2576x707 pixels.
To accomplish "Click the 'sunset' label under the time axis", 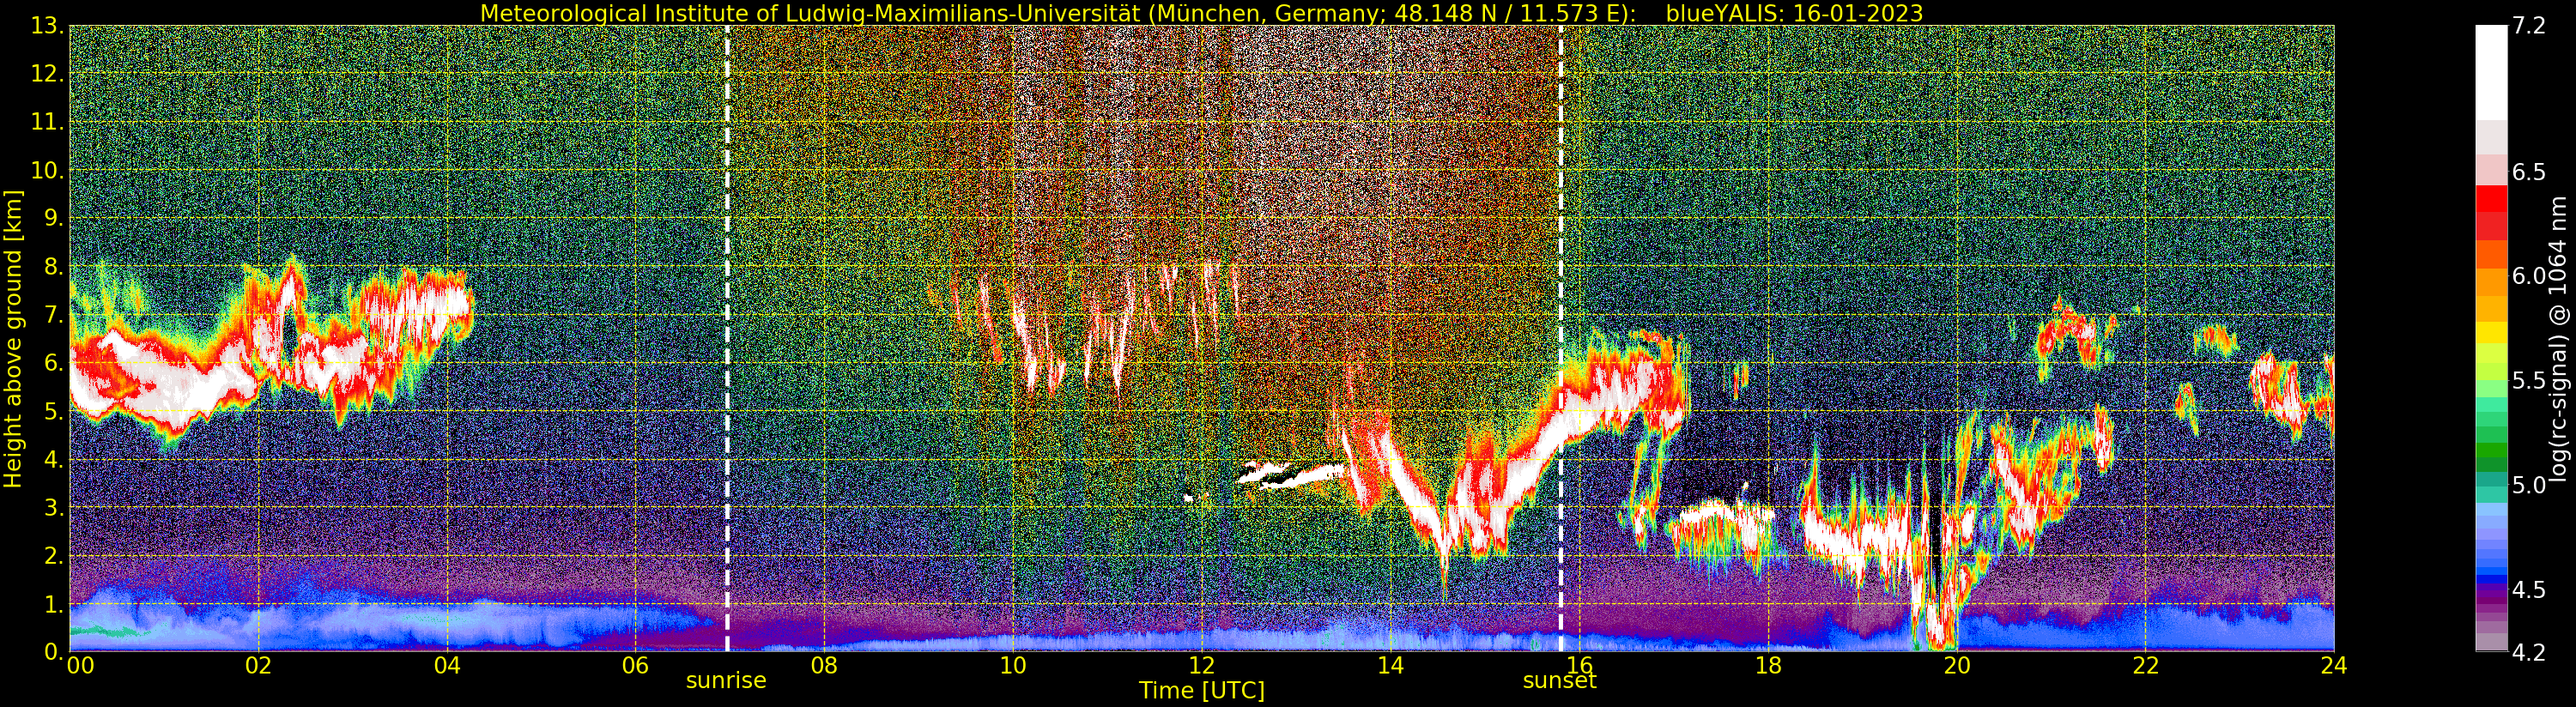I will pyautogui.click(x=1559, y=681).
